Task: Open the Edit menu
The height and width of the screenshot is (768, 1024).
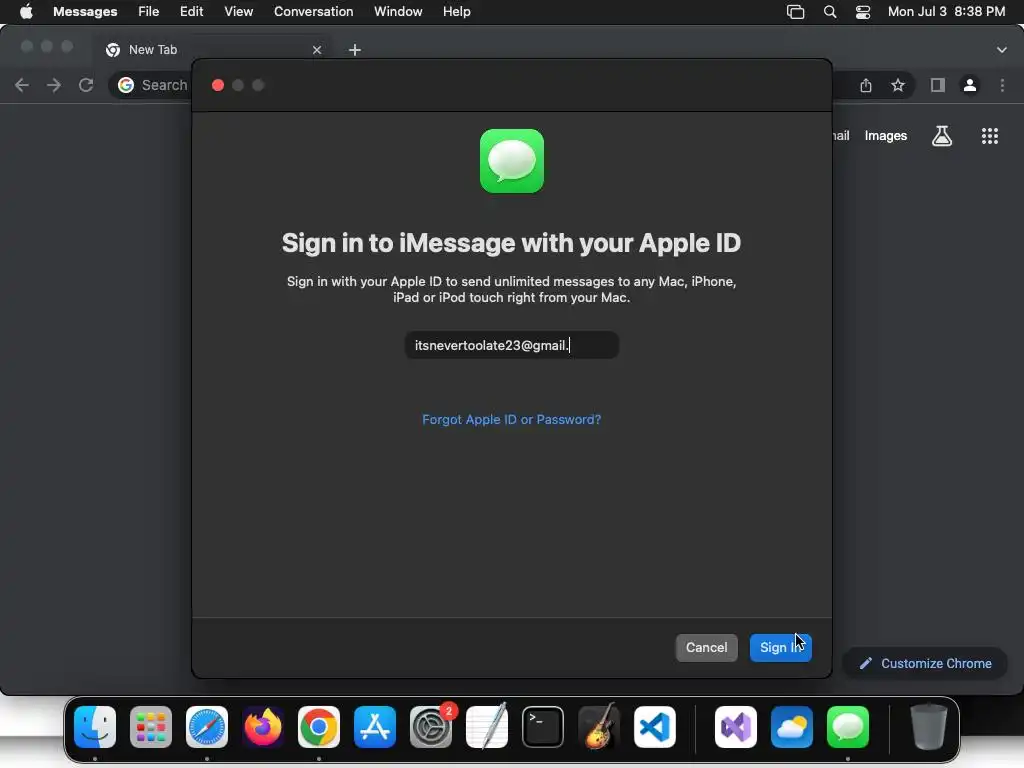Action: click(x=191, y=12)
